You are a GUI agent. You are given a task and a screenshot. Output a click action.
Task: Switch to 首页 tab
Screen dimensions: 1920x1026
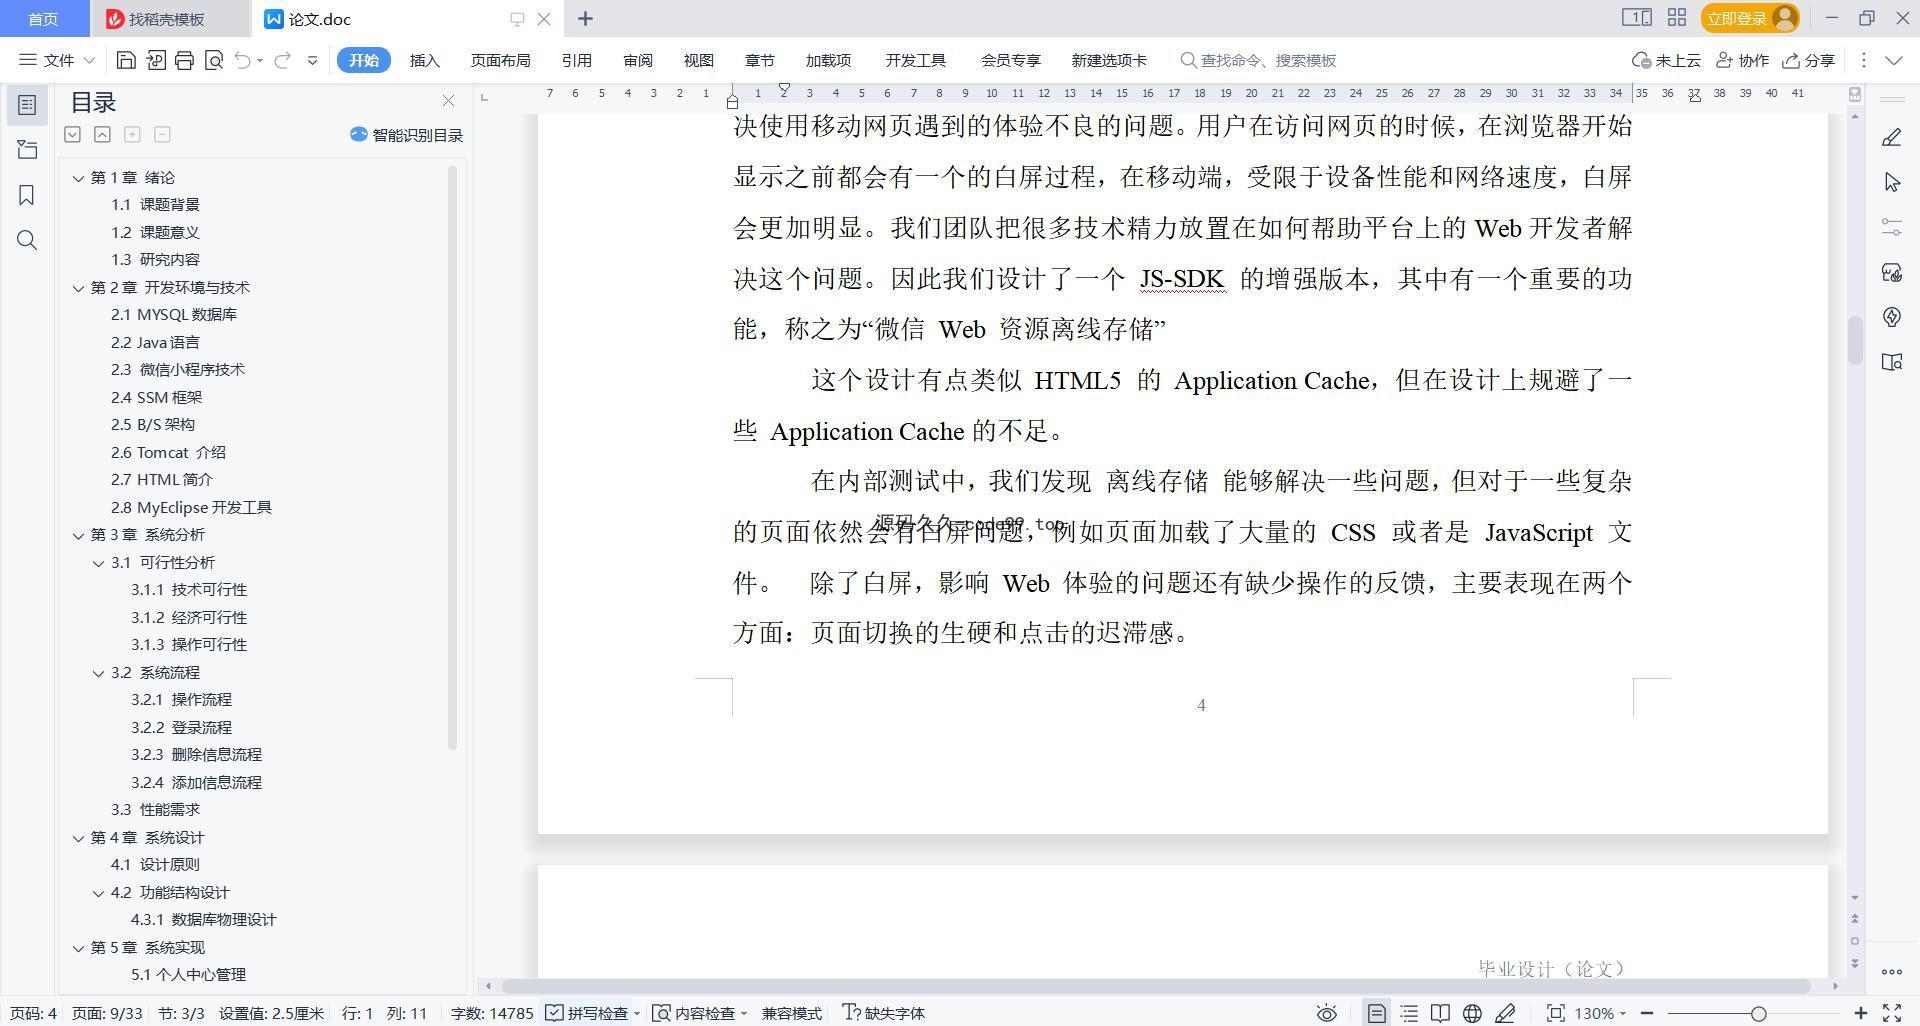coord(43,18)
